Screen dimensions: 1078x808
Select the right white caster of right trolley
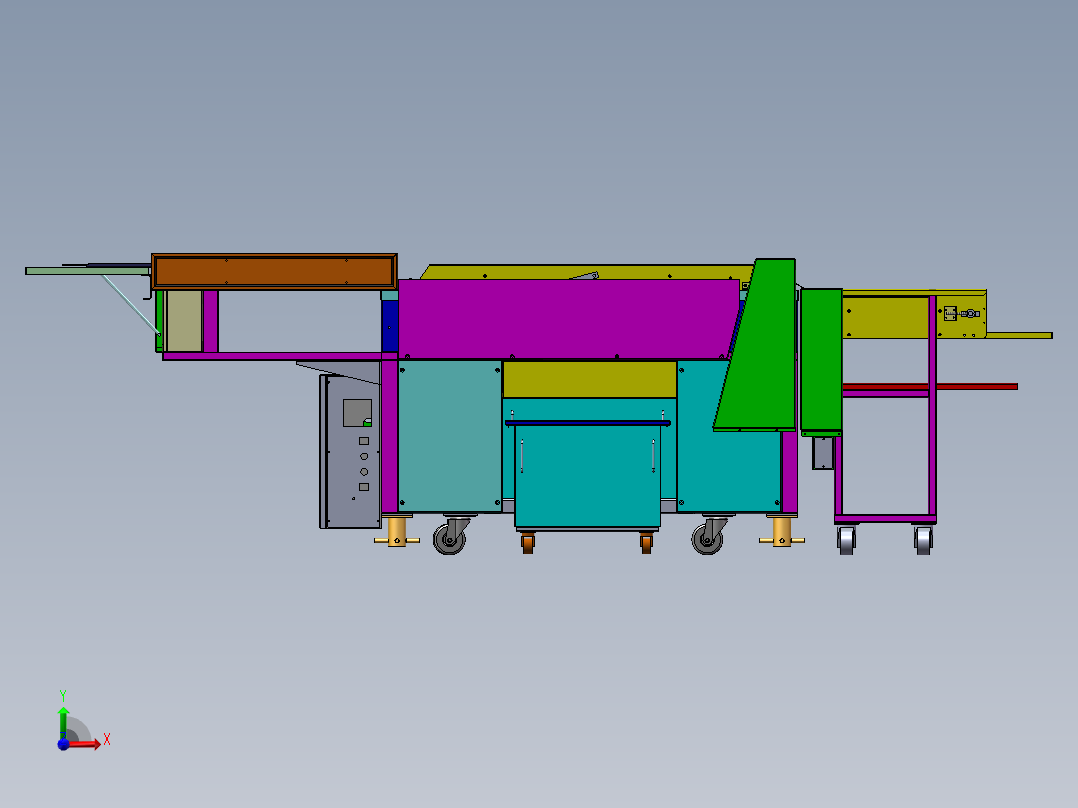[923, 540]
